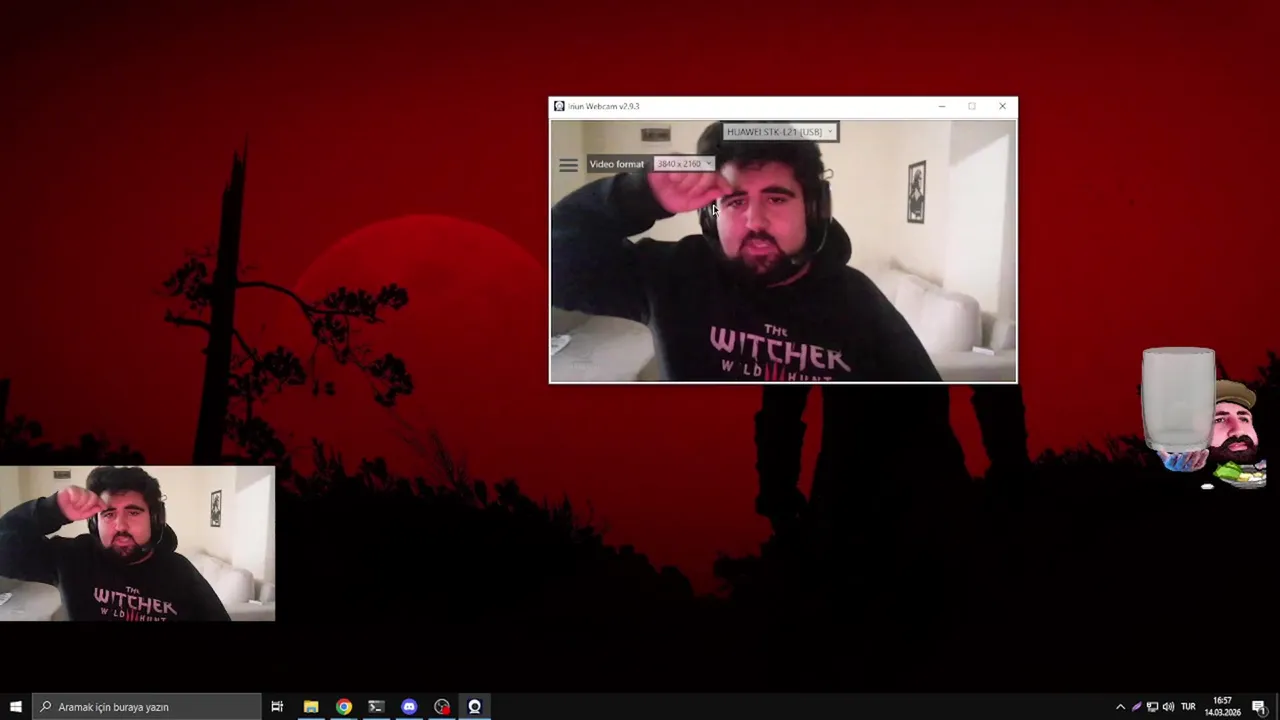Open Google Chrome from the taskbar

pos(344,707)
